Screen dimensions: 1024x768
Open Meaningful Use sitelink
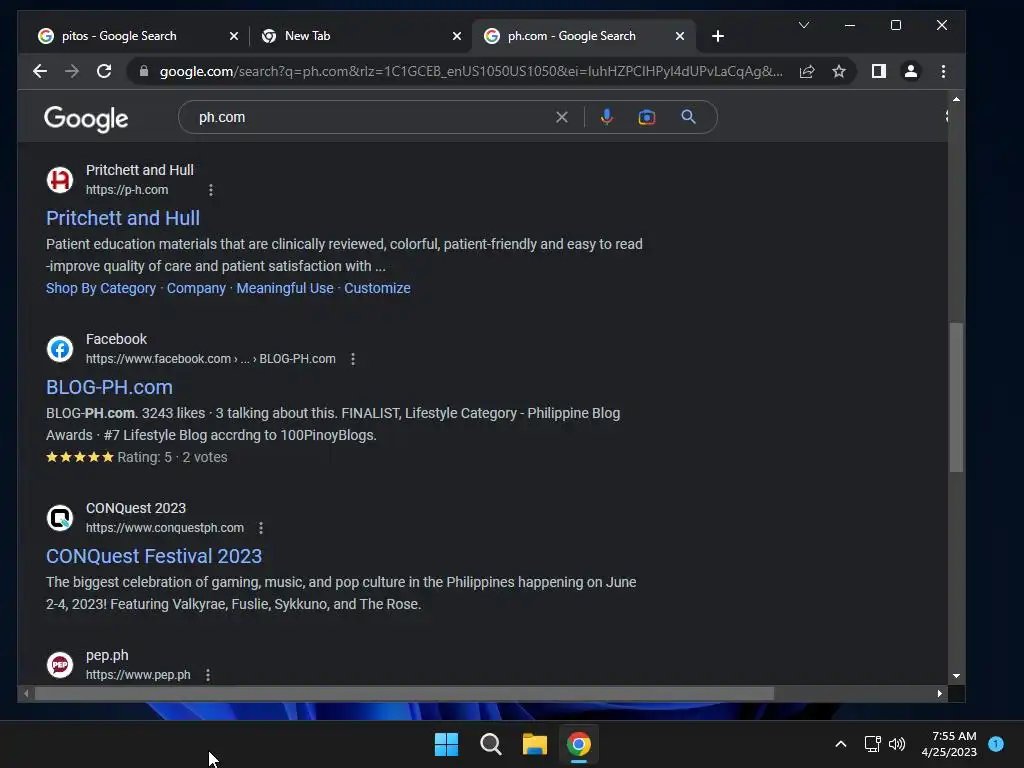pos(285,288)
